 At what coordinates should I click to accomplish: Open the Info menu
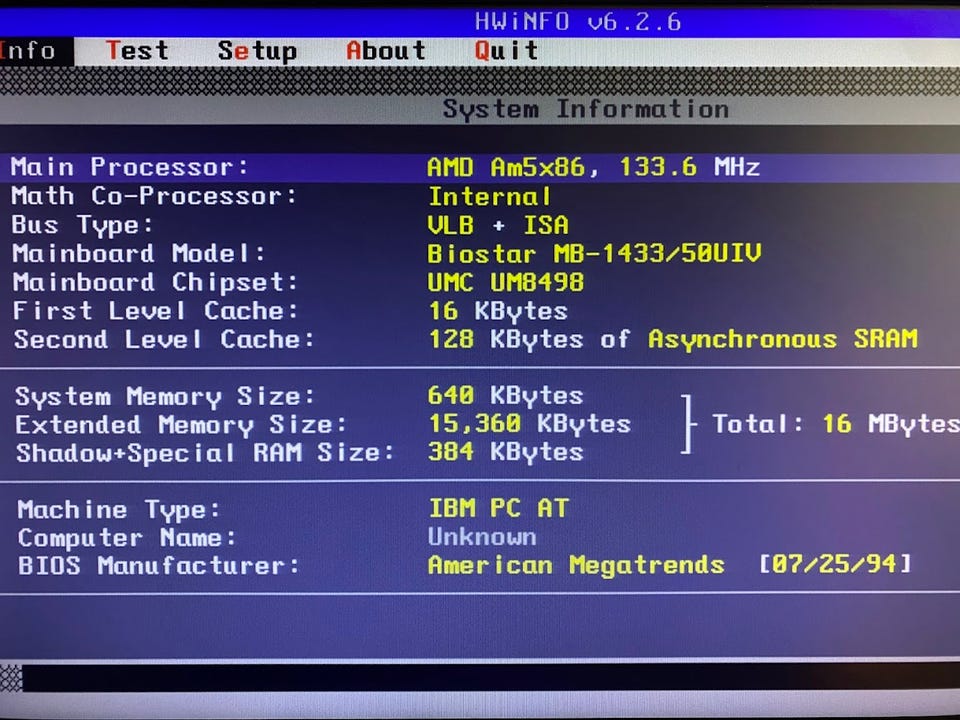click(28, 51)
